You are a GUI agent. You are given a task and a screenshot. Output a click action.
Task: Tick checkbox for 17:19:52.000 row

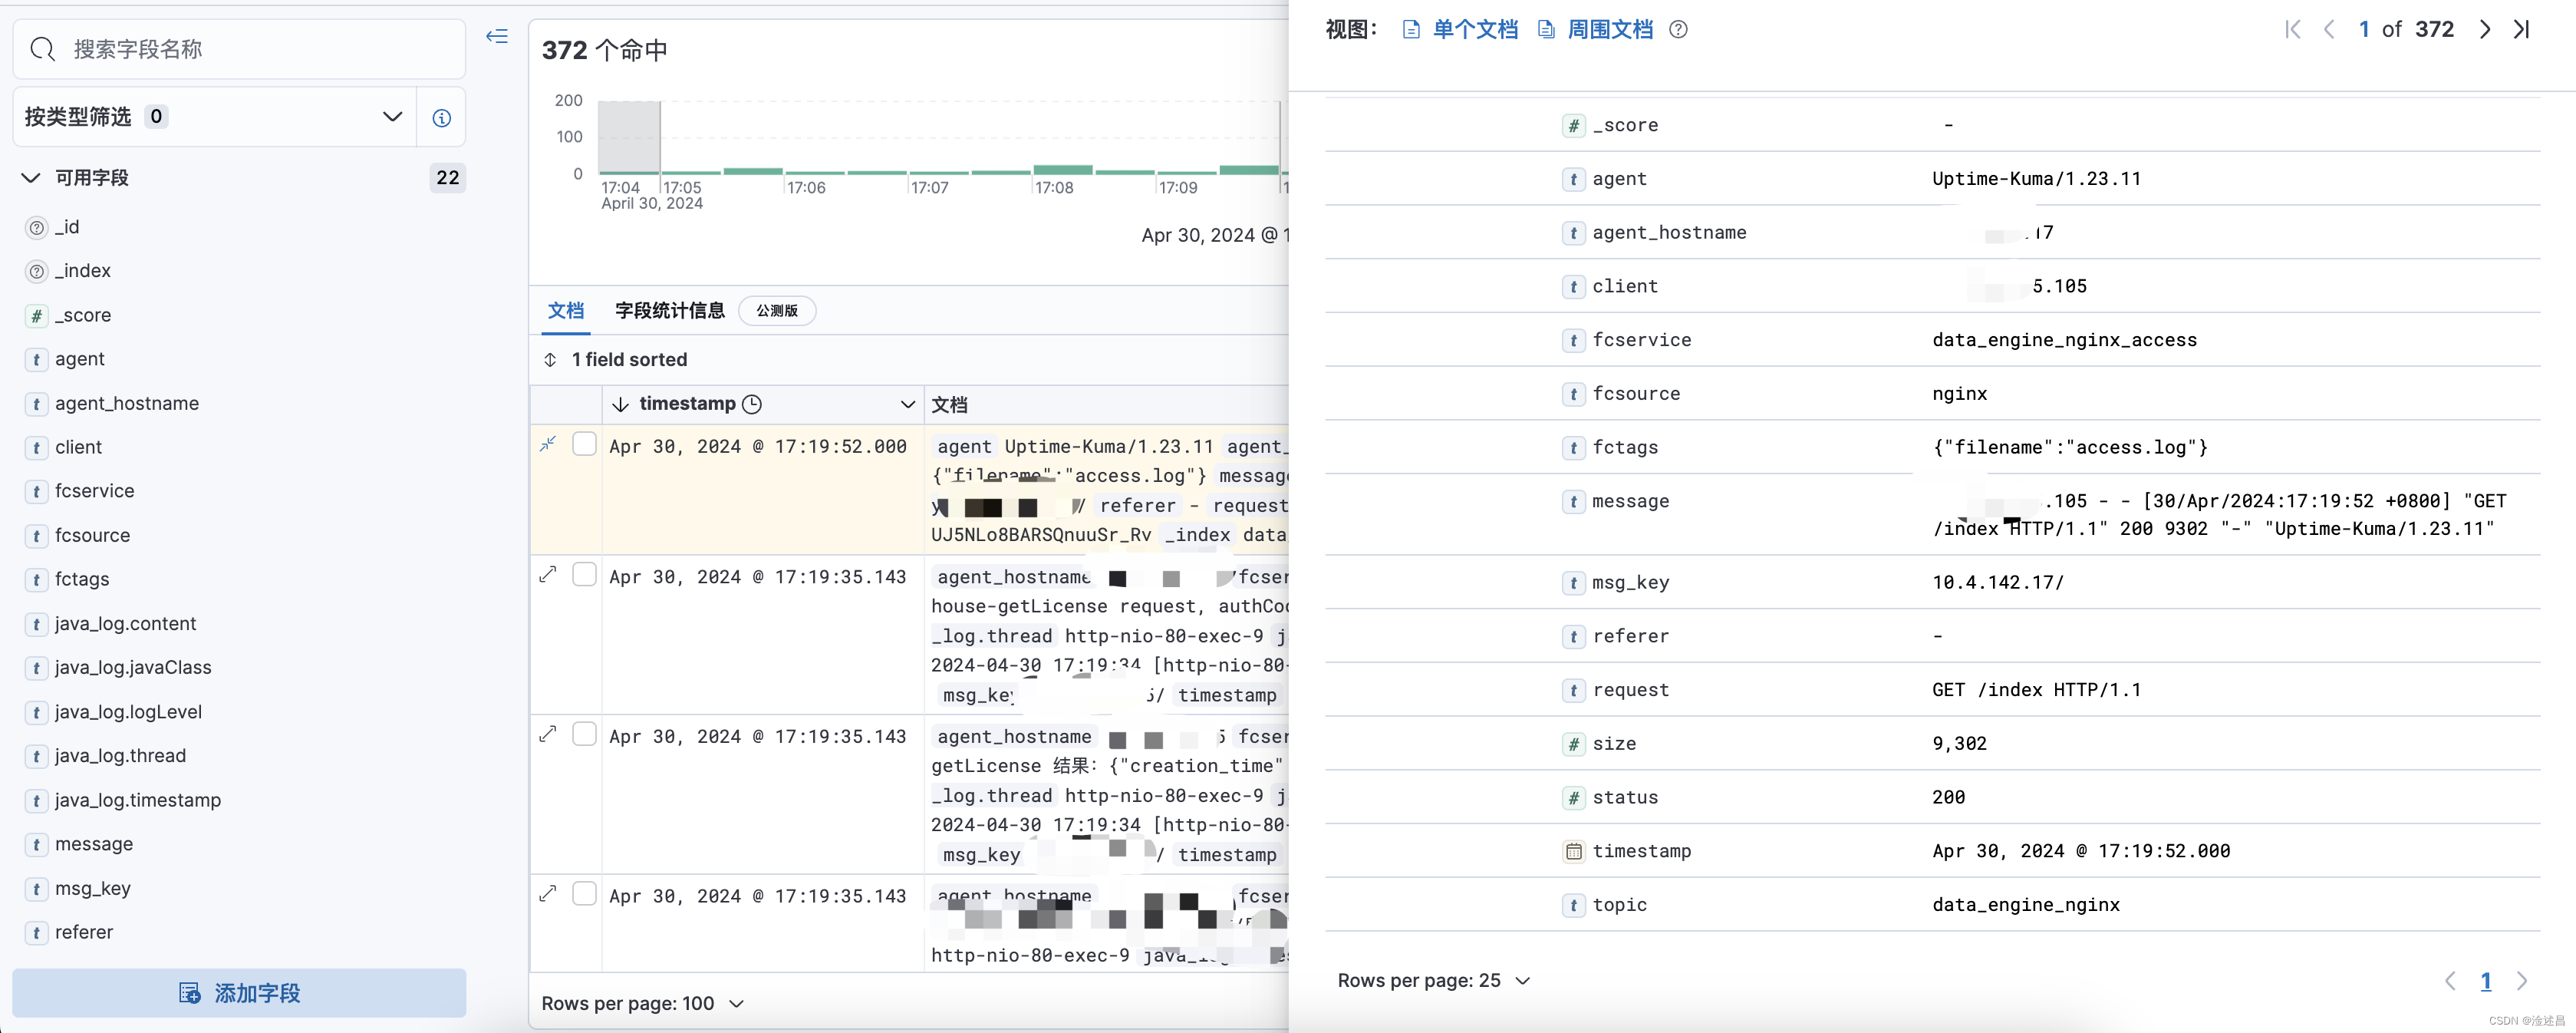tap(584, 444)
